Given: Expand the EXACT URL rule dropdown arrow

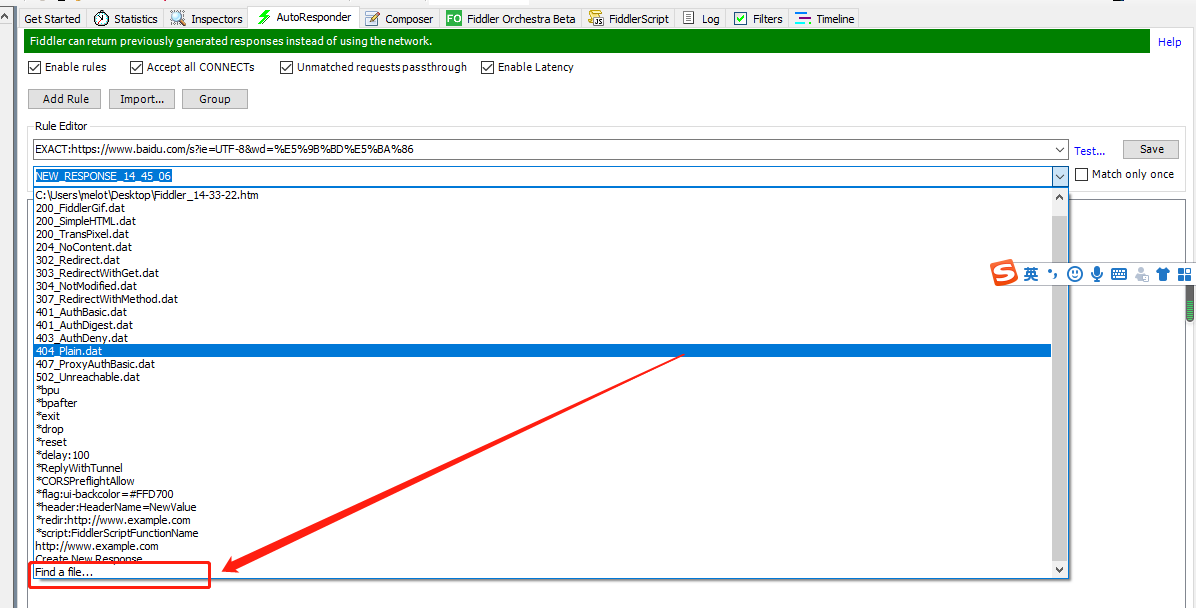Looking at the screenshot, I should [1059, 150].
